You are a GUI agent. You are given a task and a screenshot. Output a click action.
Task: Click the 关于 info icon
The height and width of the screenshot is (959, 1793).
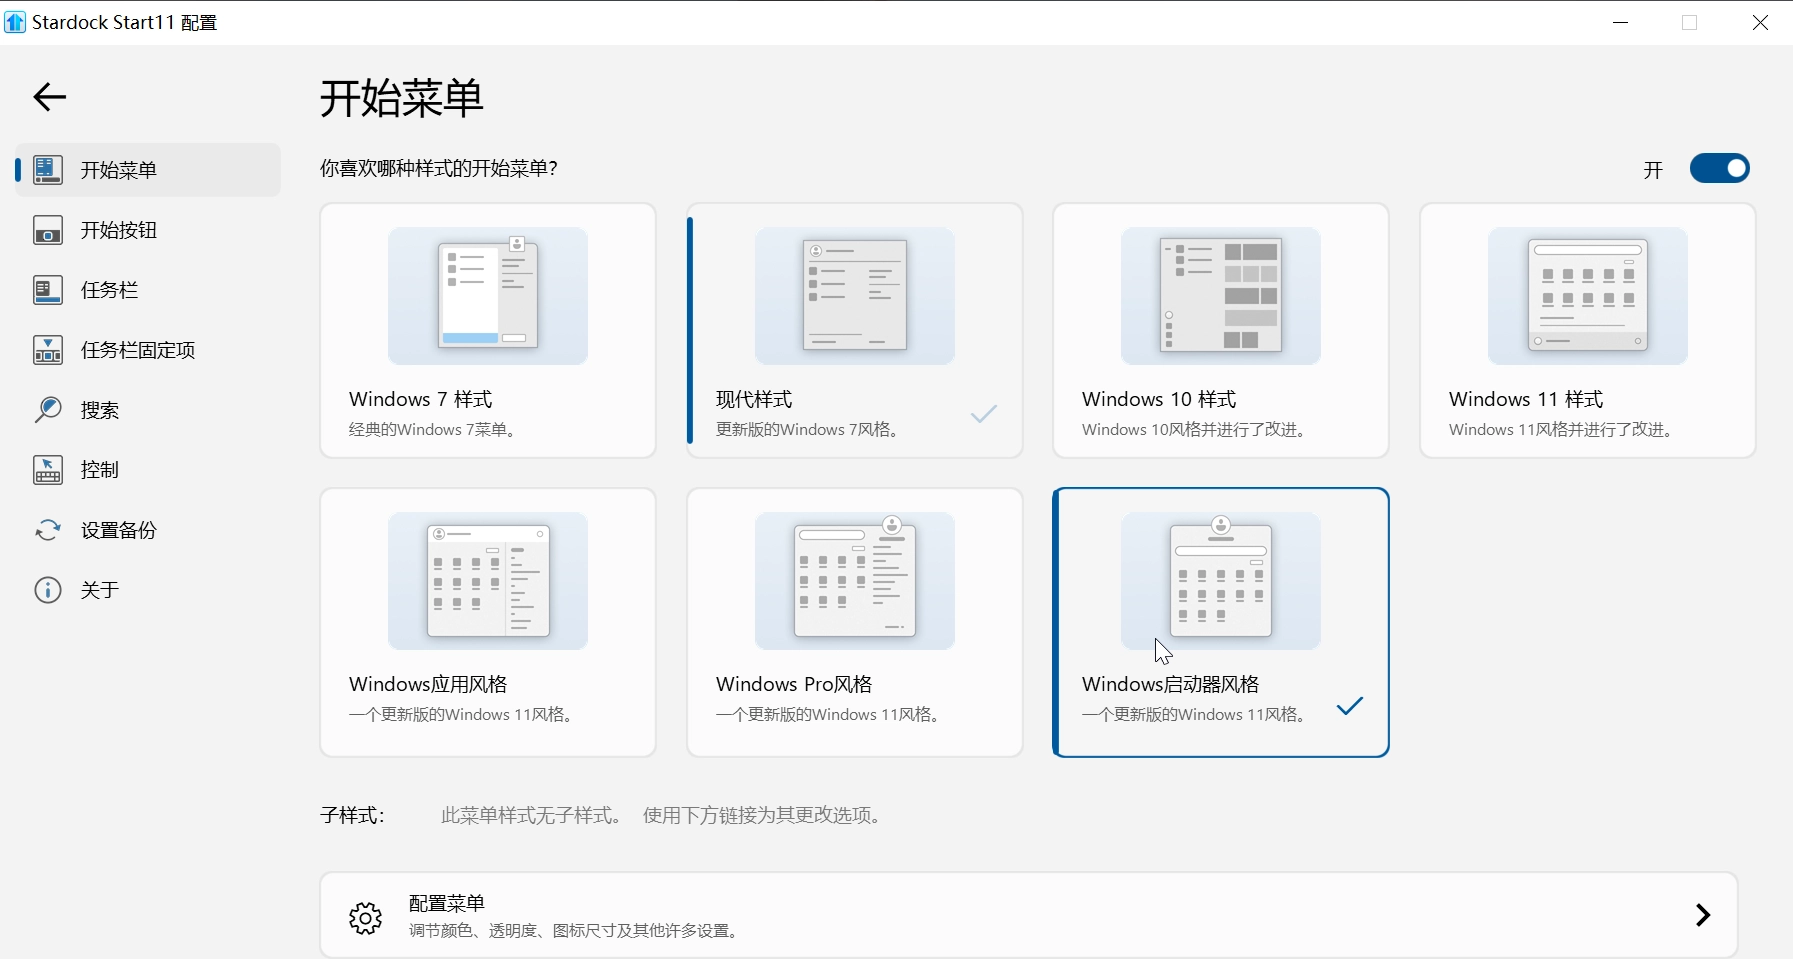[x=48, y=590]
